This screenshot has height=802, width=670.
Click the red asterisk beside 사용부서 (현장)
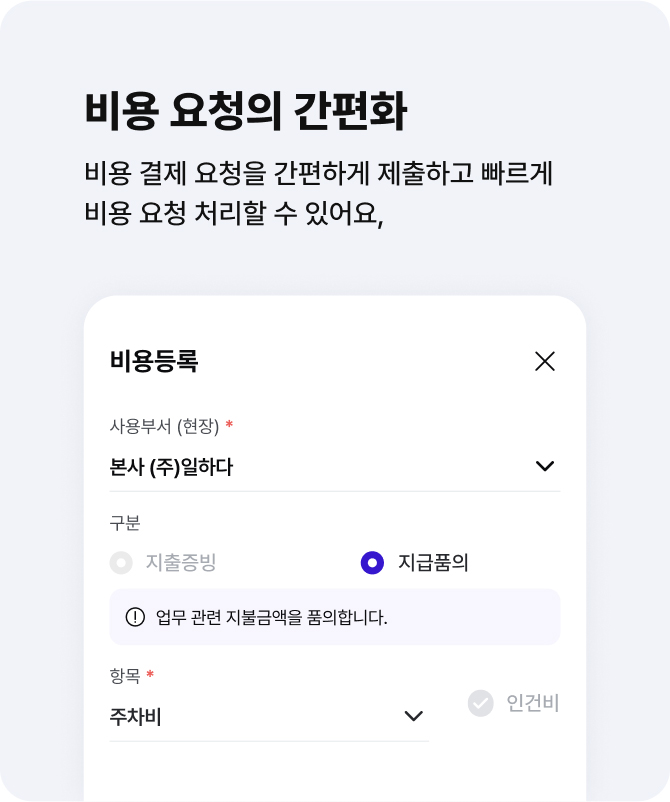pos(229,424)
